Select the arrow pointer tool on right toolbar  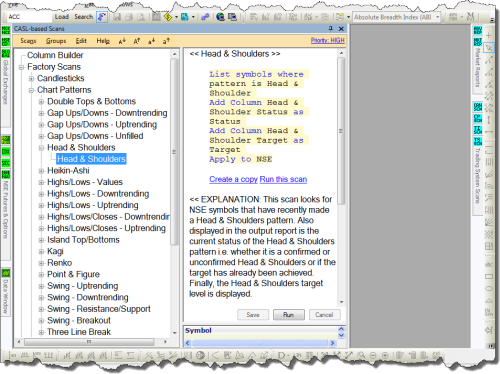(489, 48)
